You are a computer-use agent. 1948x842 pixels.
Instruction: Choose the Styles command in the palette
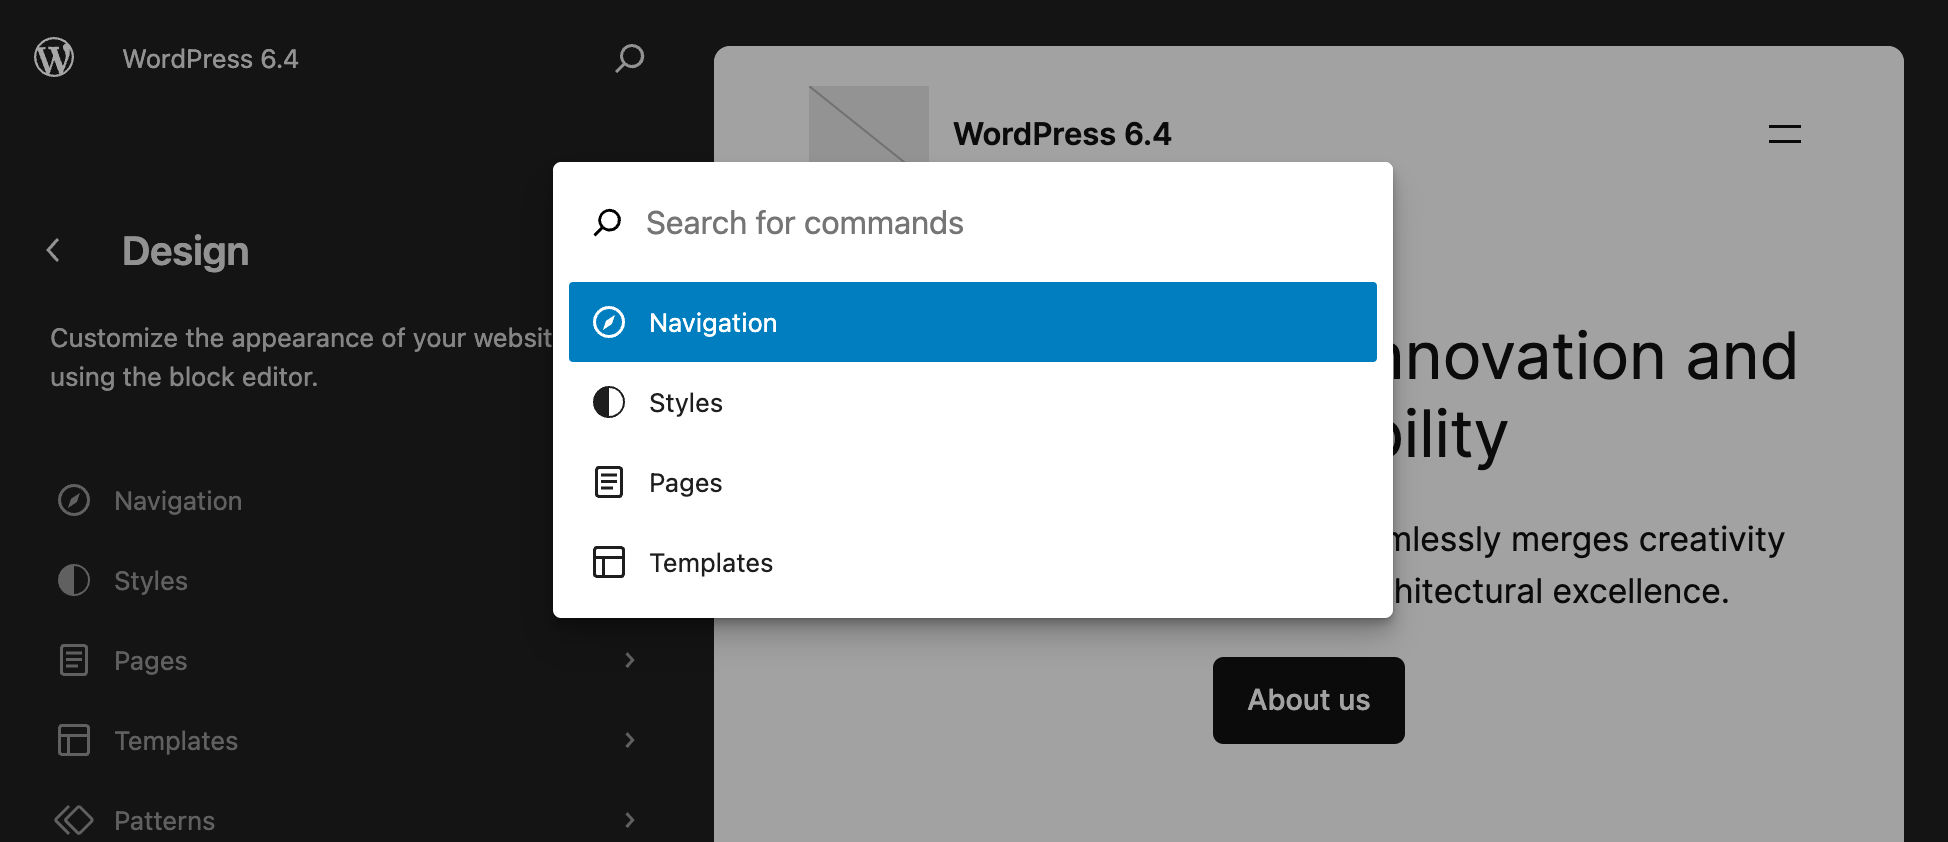point(973,402)
